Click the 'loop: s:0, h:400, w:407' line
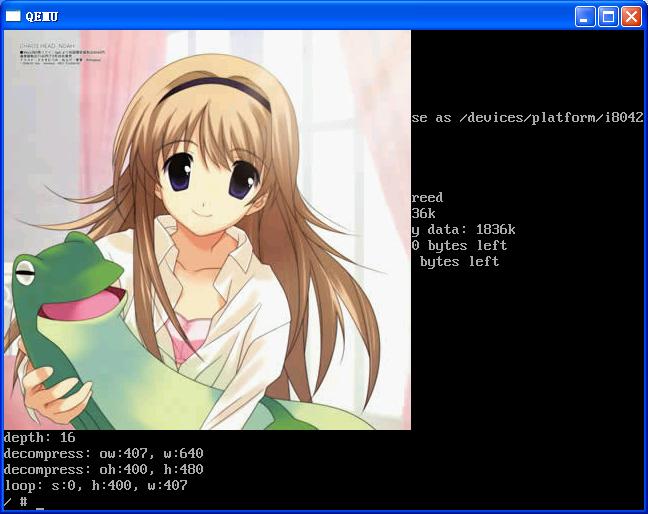Image resolution: width=648 pixels, height=514 pixels. pyautogui.click(x=96, y=485)
